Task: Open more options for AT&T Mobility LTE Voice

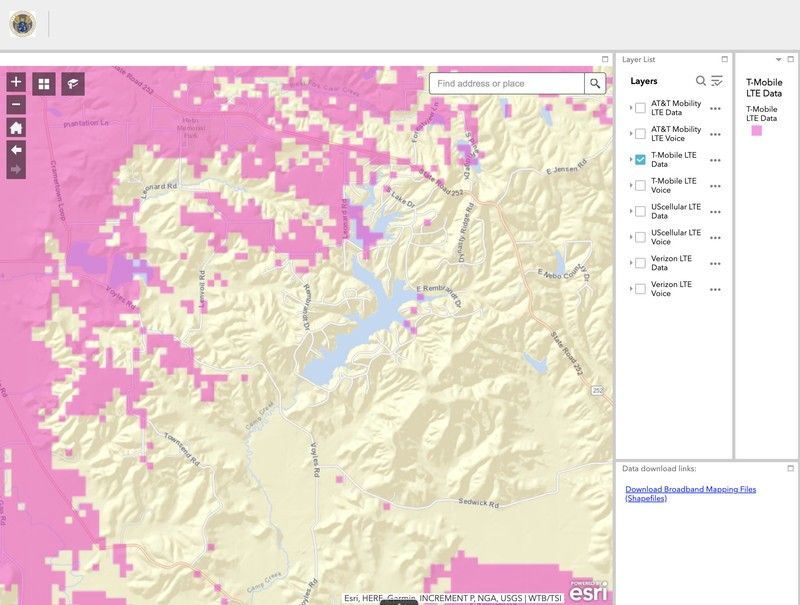Action: pos(715,135)
